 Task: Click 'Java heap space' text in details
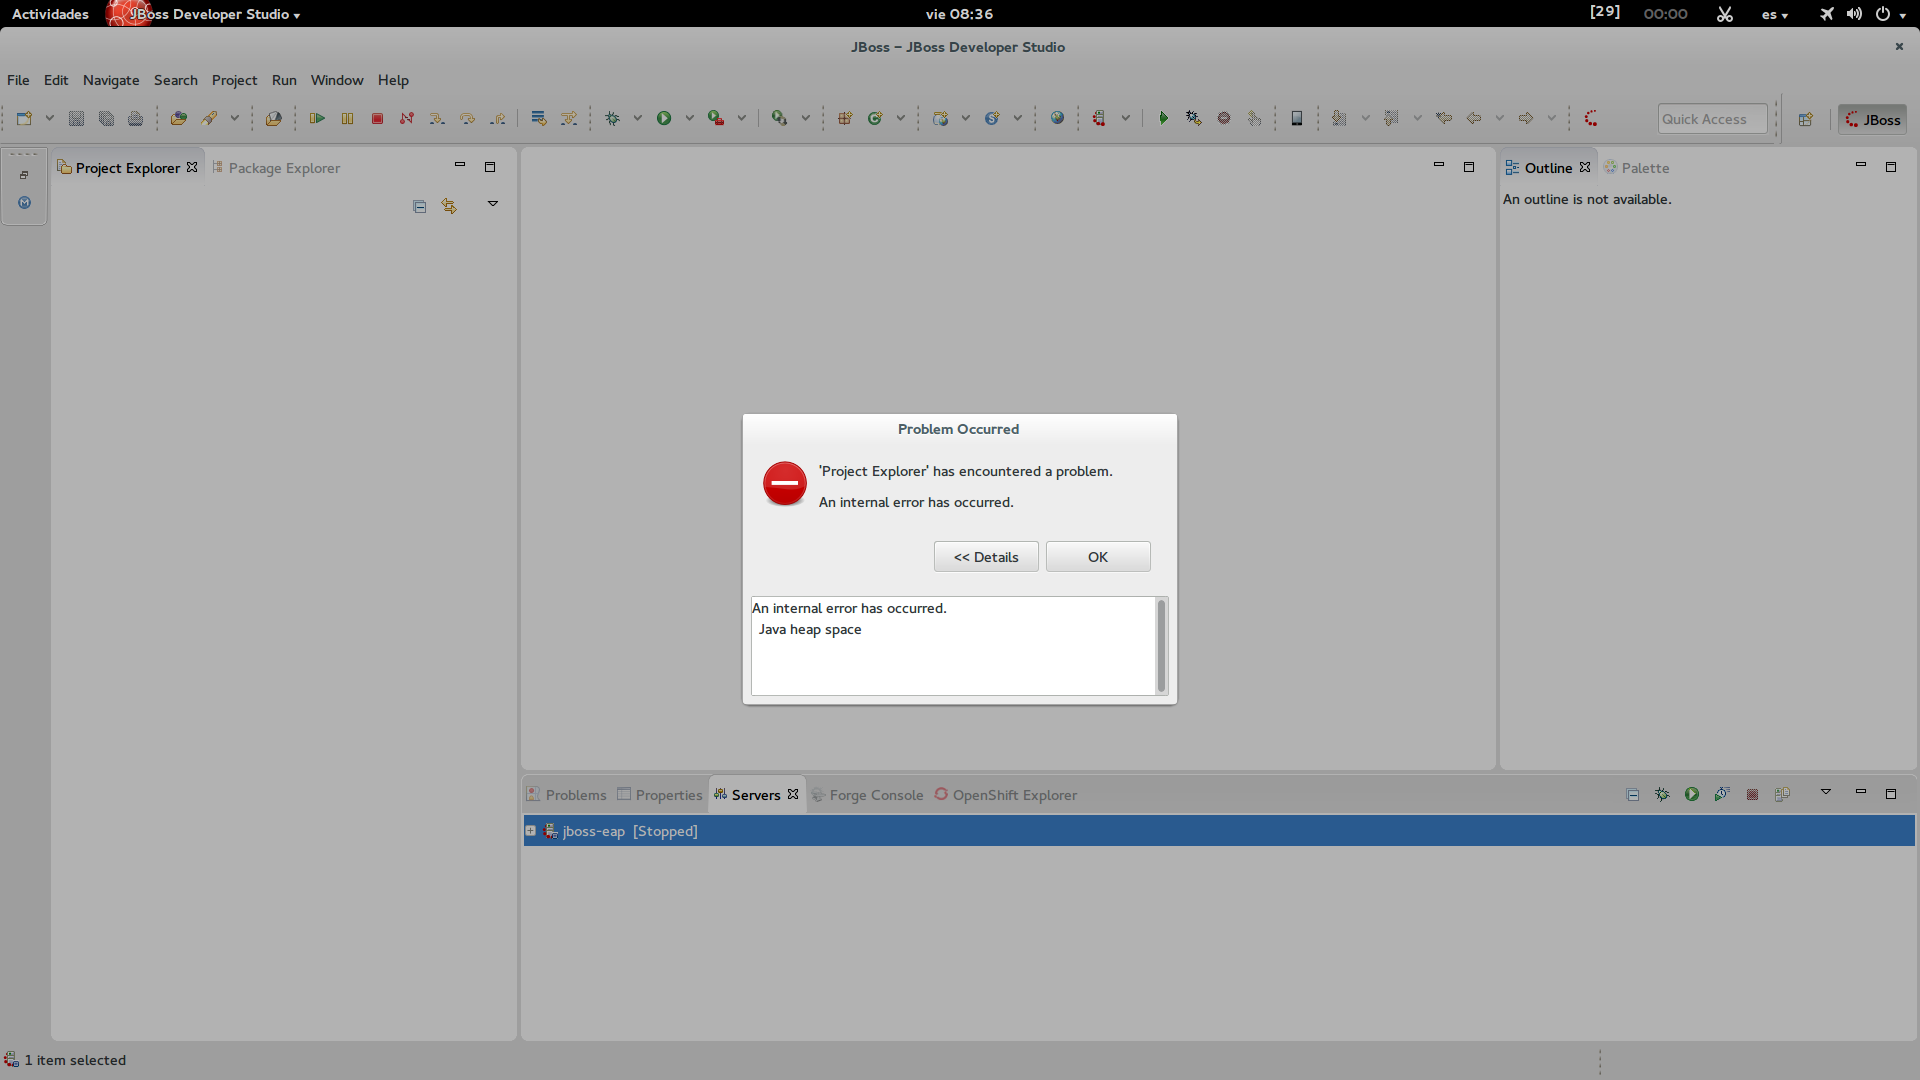coord(810,629)
